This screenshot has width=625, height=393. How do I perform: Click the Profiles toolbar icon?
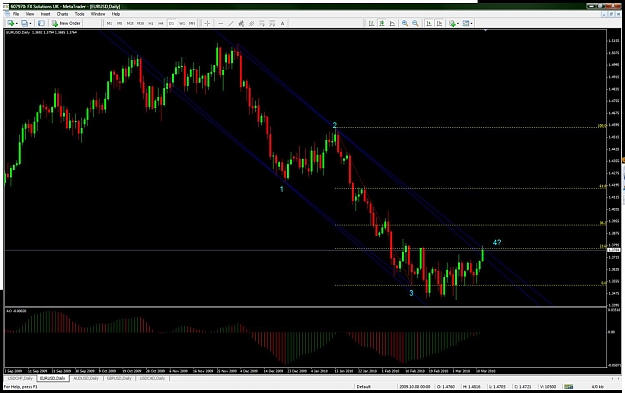click(25, 24)
